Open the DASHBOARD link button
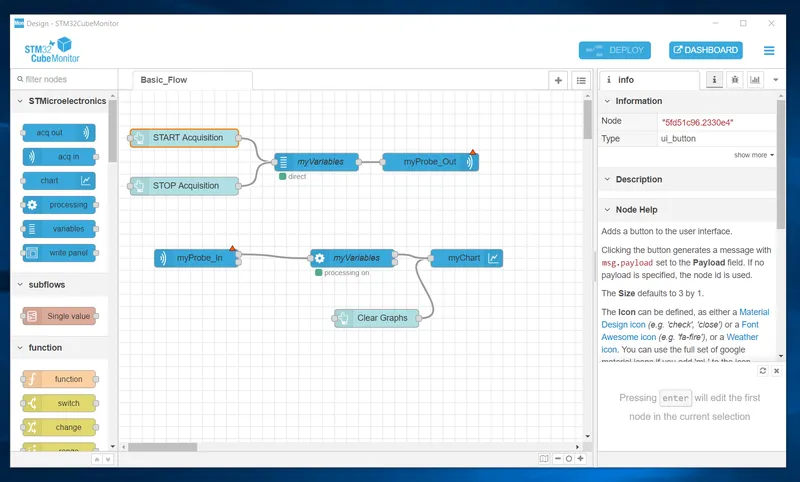The image size is (800, 482). click(x=705, y=50)
